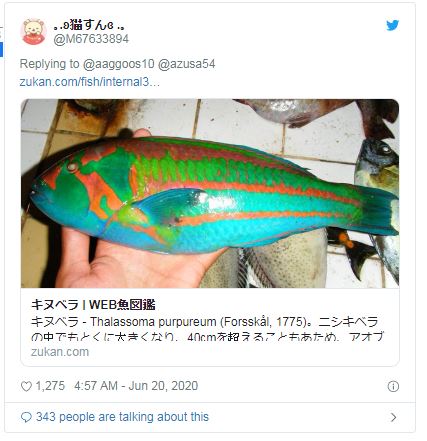Open the @azusa54 mention
The width and height of the screenshot is (427, 441).
(x=186, y=64)
